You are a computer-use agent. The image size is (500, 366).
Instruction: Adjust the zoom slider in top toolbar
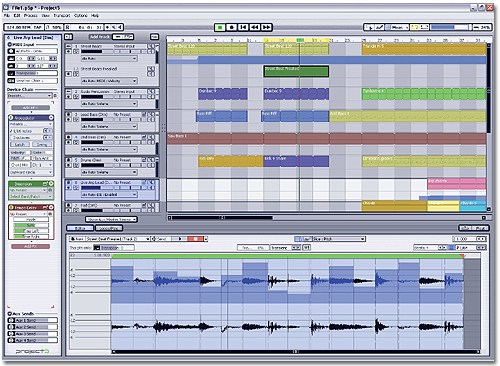(x=450, y=27)
